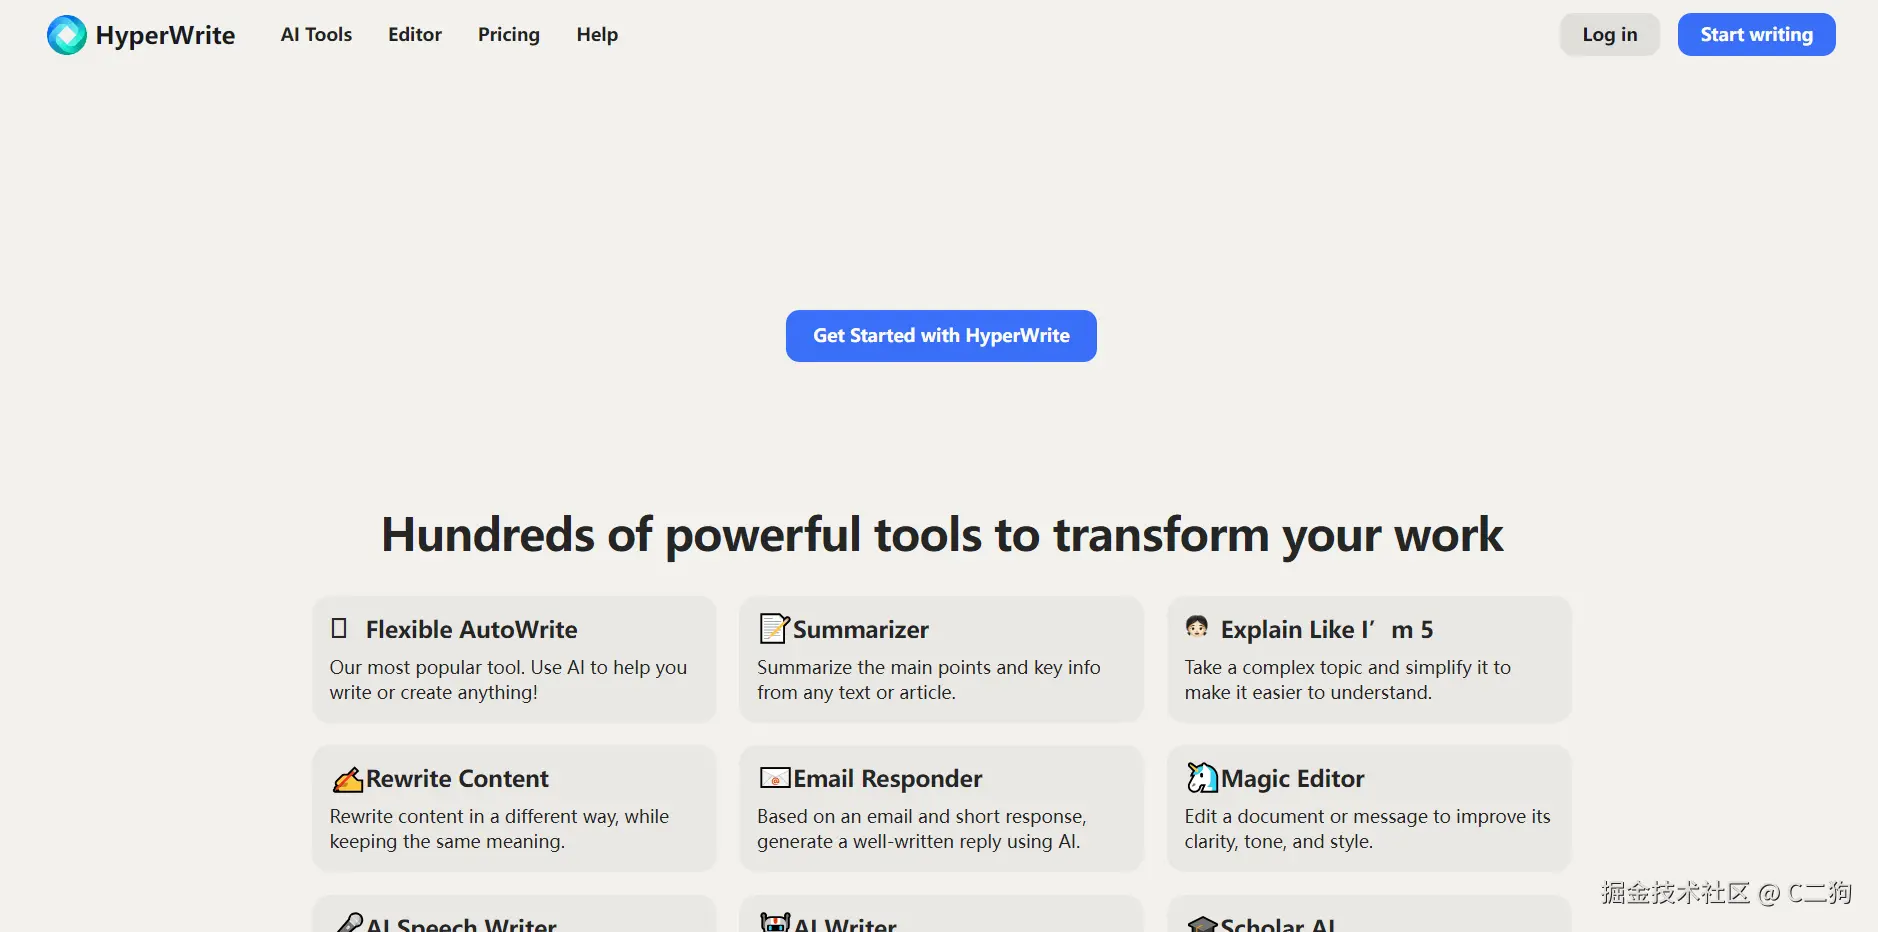Image resolution: width=1878 pixels, height=932 pixels.
Task: Click the Rewrite Content pencil icon
Action: coord(347,778)
